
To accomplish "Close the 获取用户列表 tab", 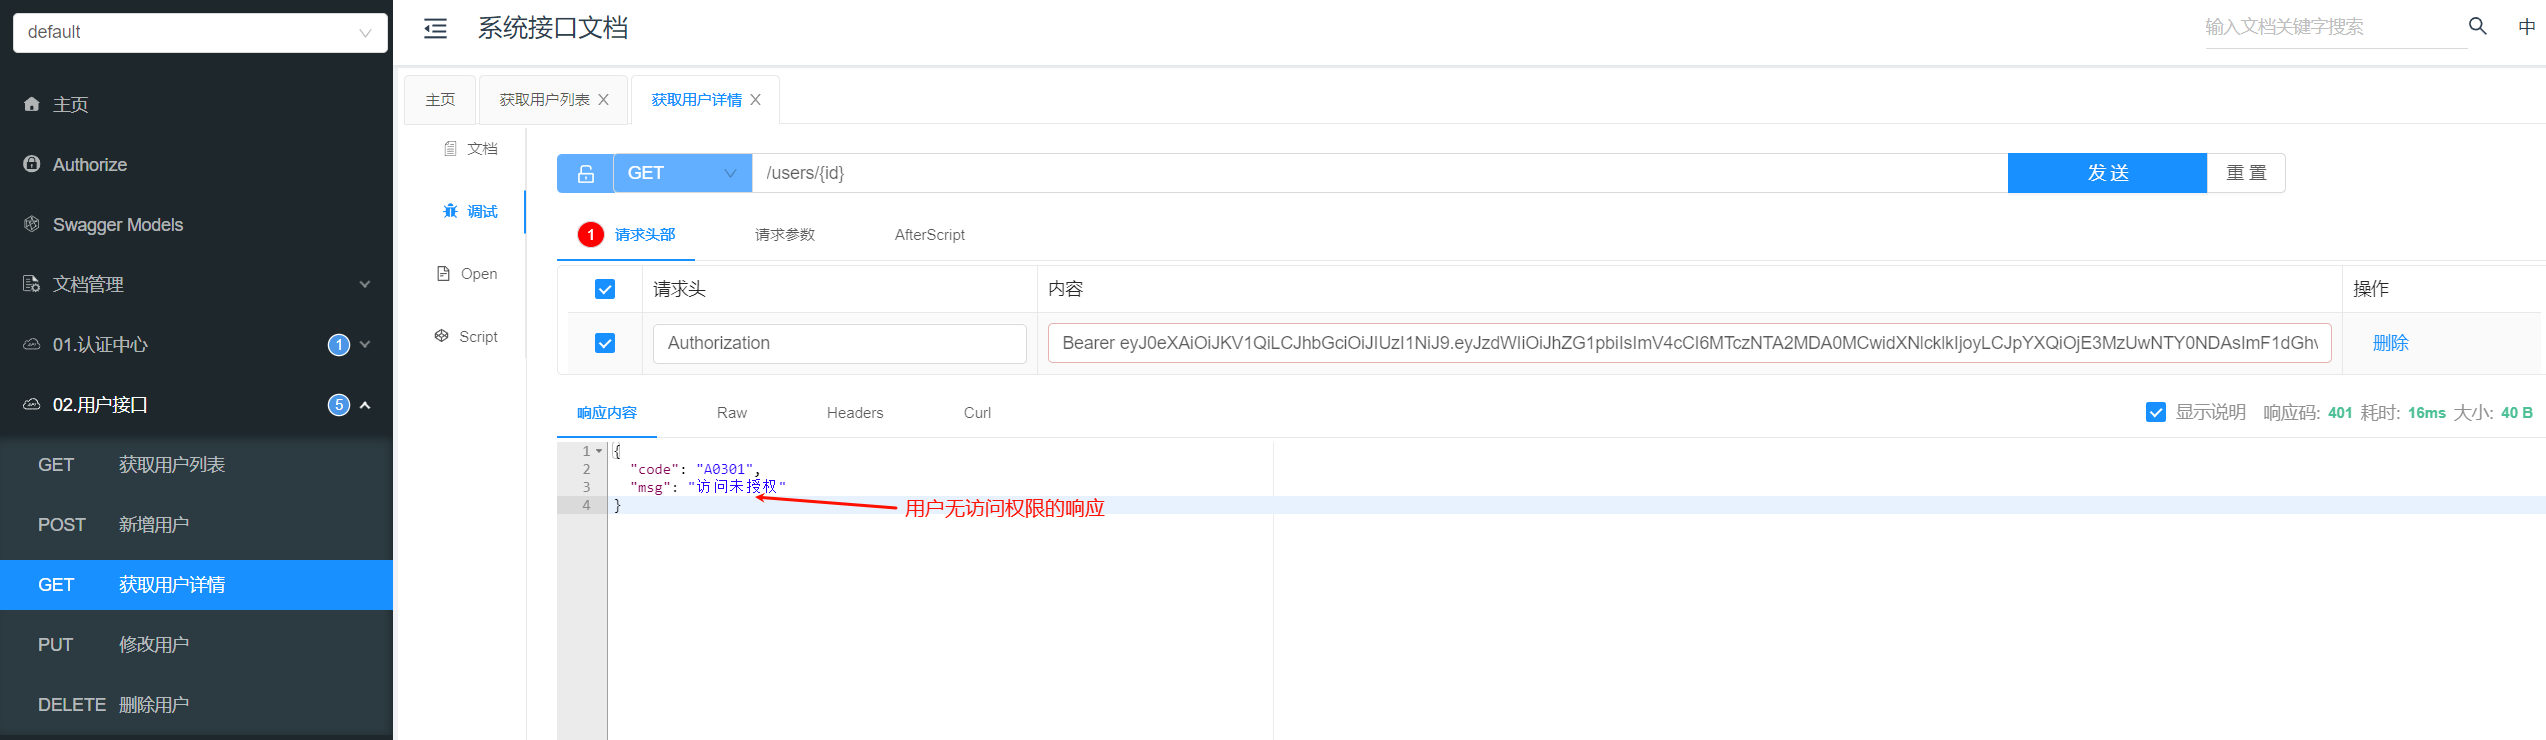I will (x=603, y=100).
